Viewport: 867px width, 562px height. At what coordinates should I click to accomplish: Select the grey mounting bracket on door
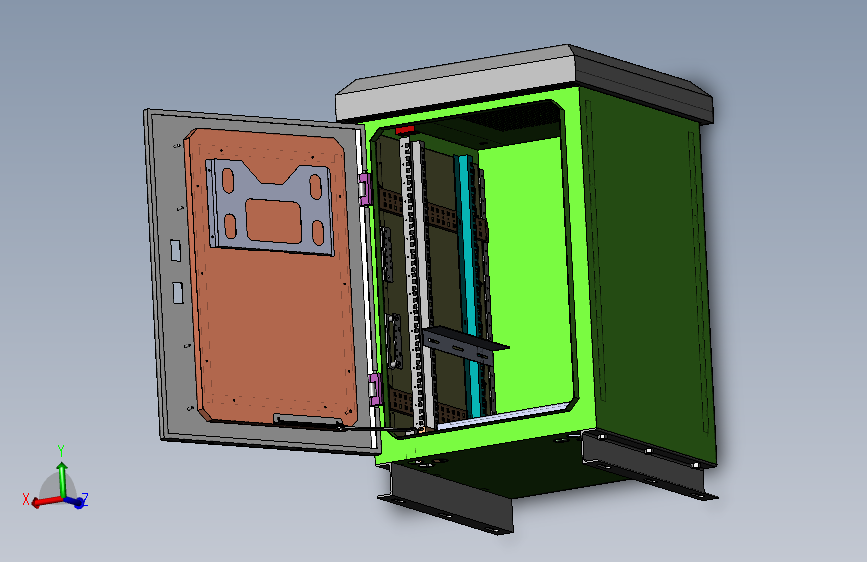pos(270,207)
